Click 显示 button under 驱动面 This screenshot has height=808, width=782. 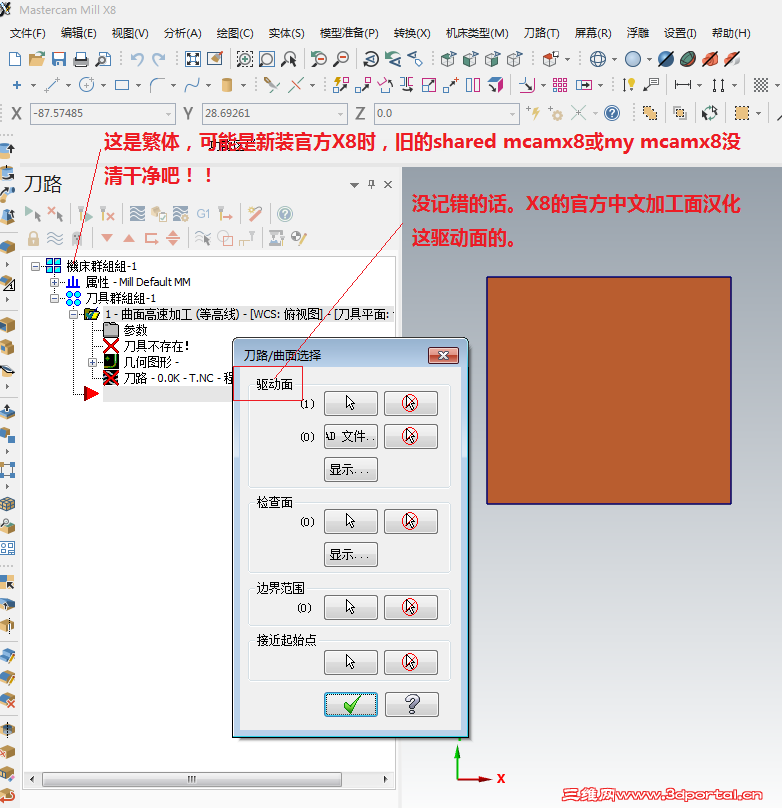click(x=351, y=469)
